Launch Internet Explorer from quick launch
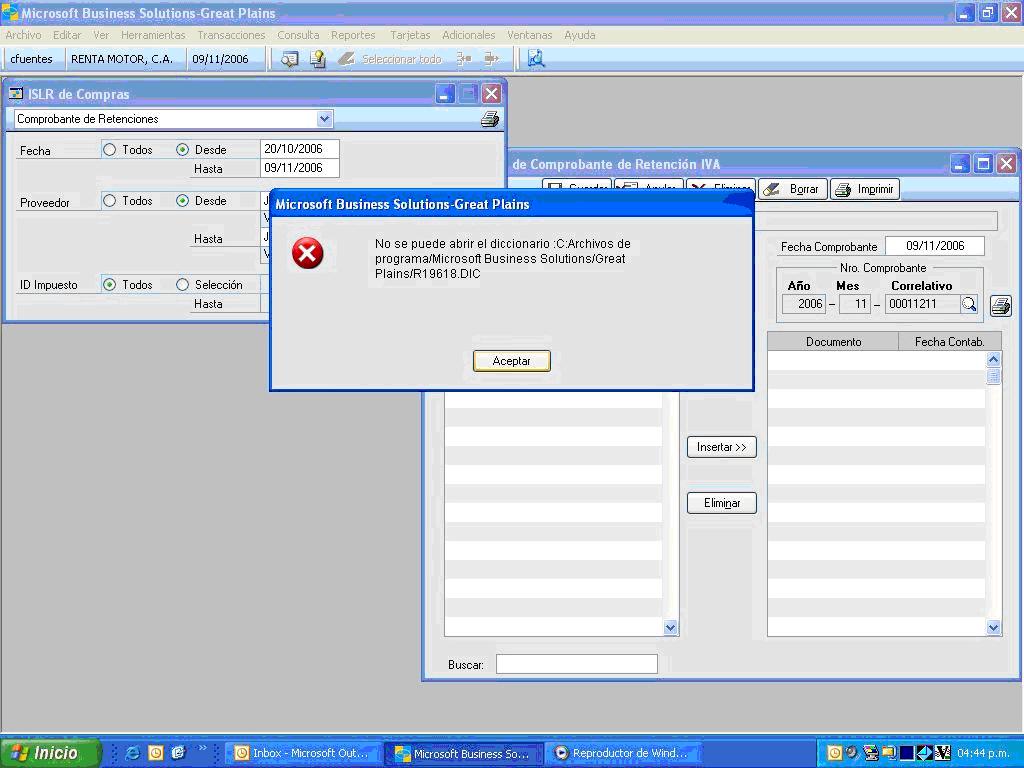 (x=132, y=753)
